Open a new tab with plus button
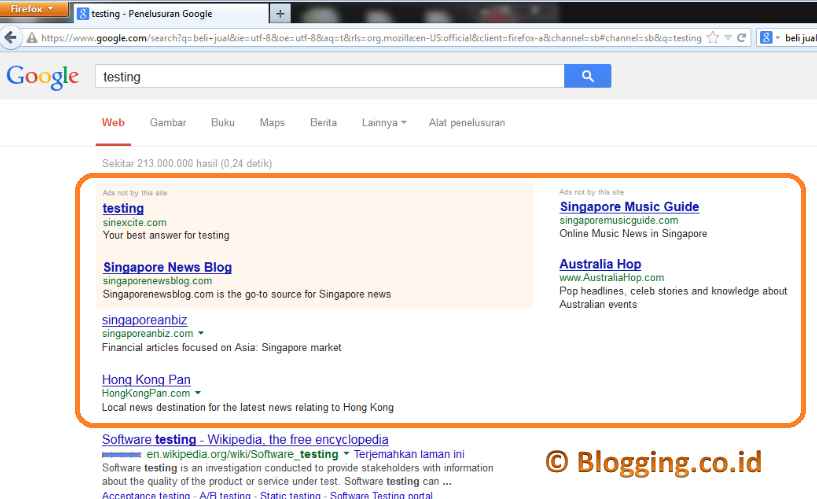817x499 pixels. 280,13
